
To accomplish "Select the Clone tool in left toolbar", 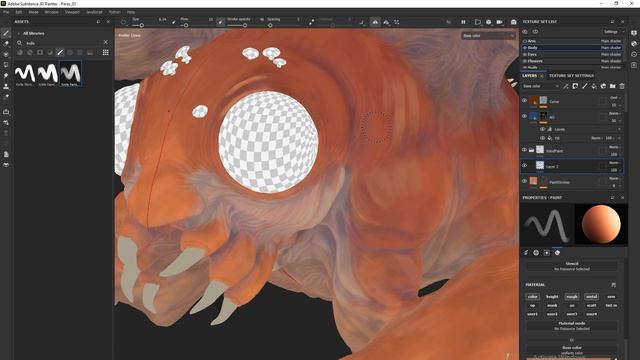I will (x=6, y=87).
